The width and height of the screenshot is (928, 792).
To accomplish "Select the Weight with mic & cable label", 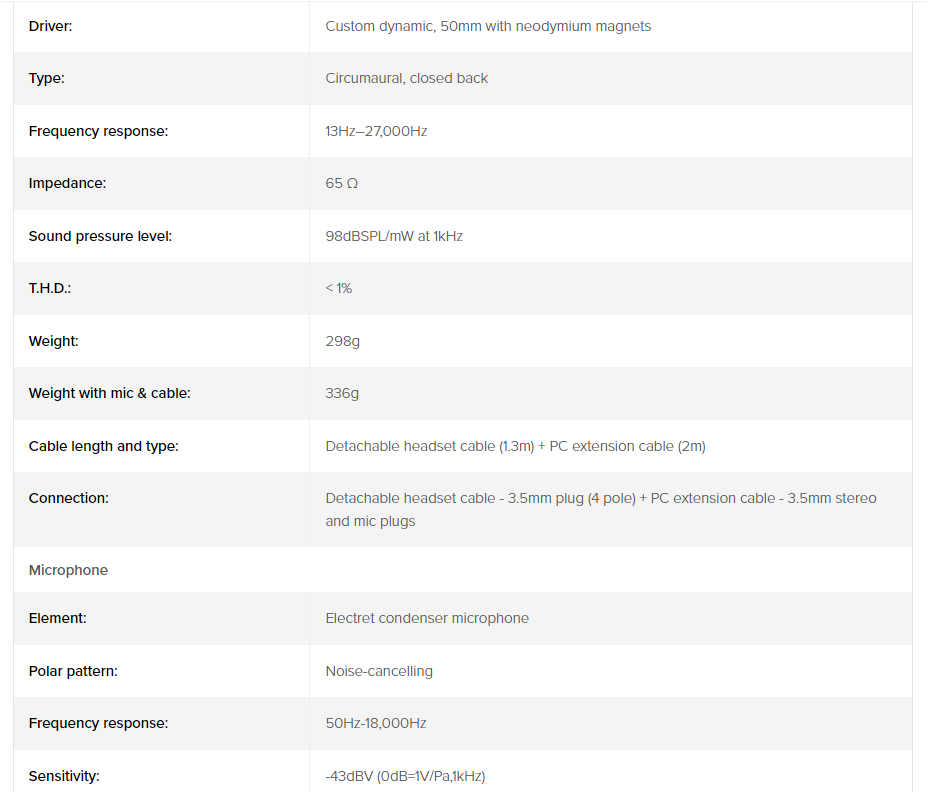I will [x=109, y=393].
